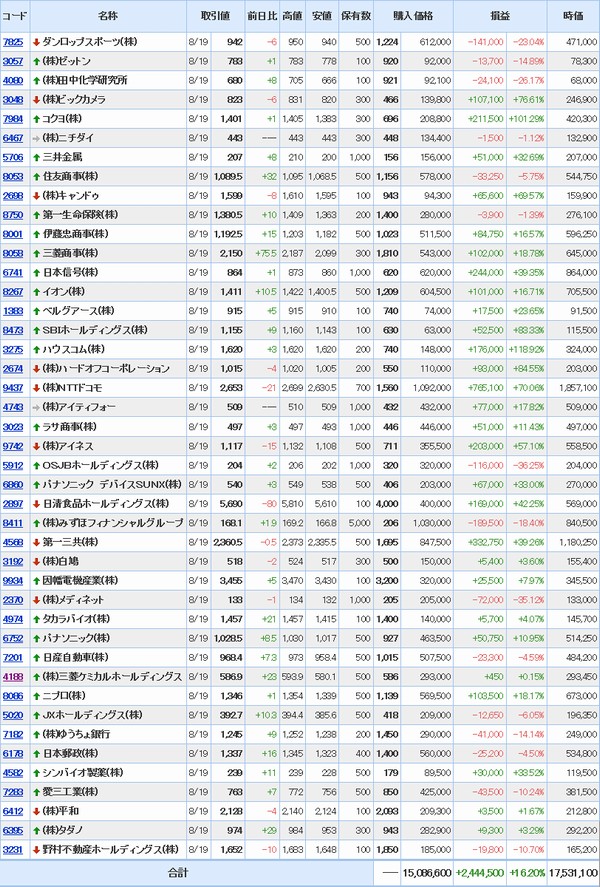Open stock code link 4080

click(x=13, y=80)
